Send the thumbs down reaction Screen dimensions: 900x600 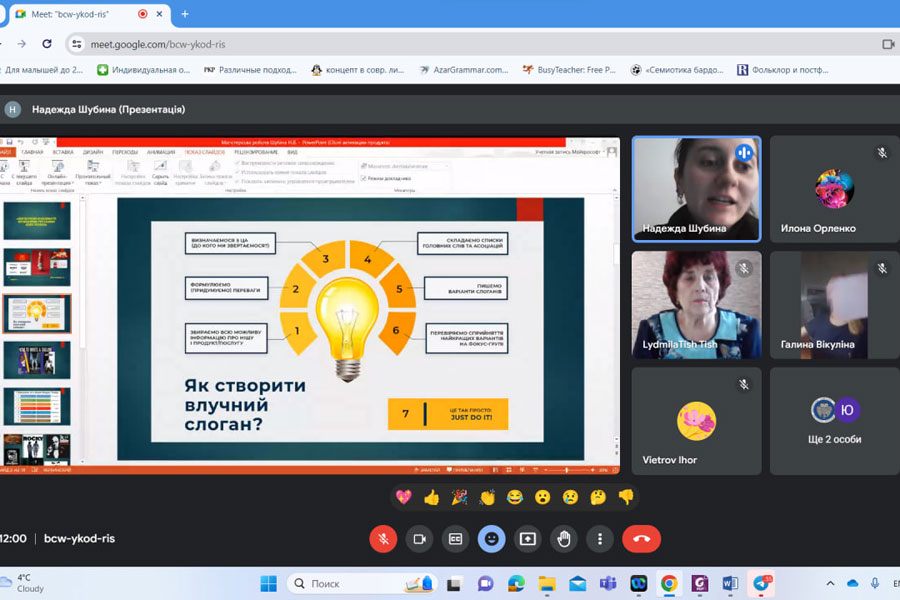tap(626, 497)
